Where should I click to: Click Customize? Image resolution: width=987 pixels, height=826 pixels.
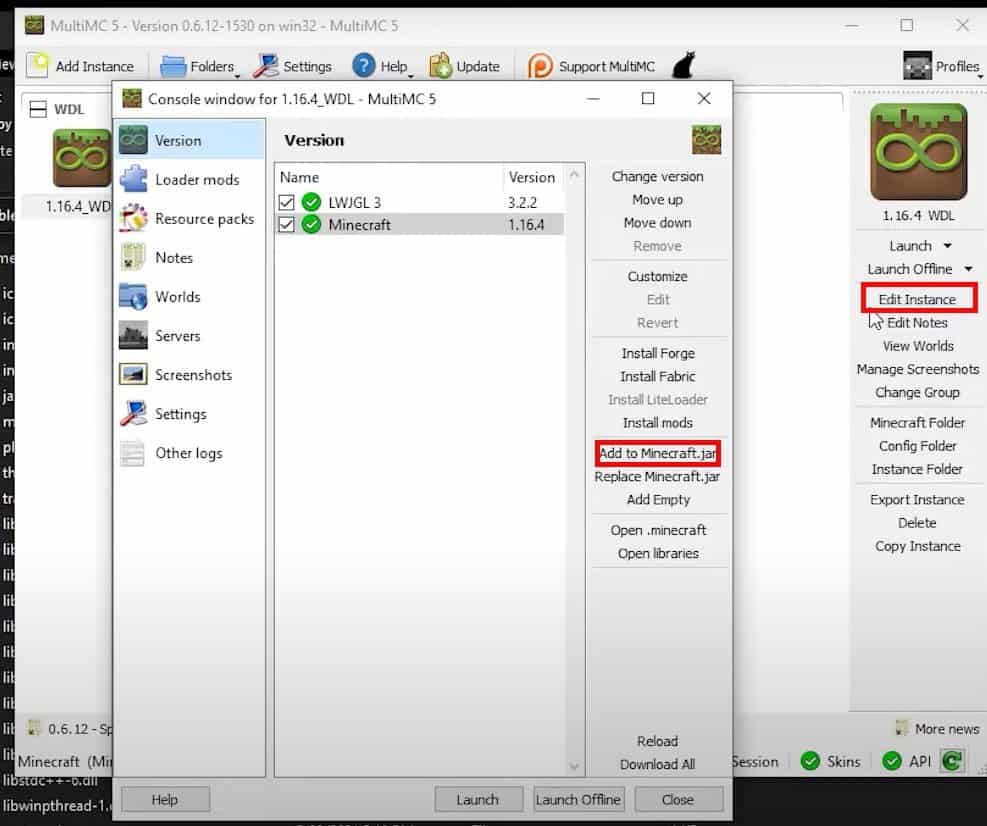tap(657, 276)
